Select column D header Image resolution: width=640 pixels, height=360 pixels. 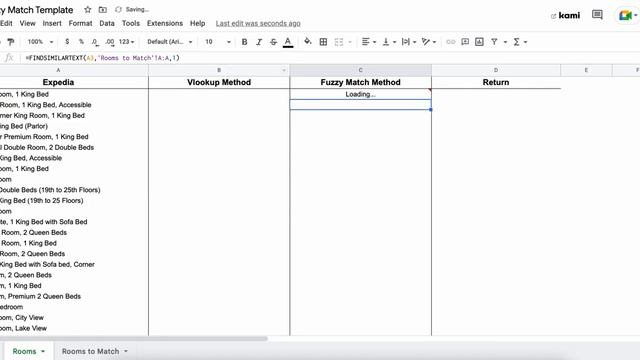pos(496,70)
